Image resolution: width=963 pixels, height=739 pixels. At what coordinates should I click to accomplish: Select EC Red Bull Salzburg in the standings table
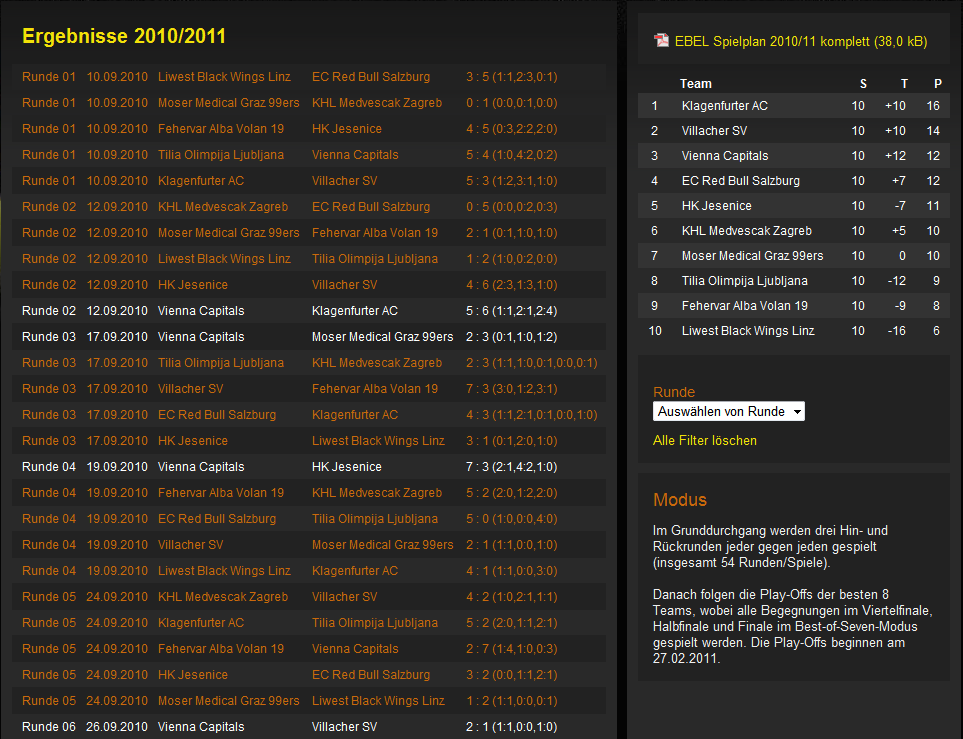741,181
